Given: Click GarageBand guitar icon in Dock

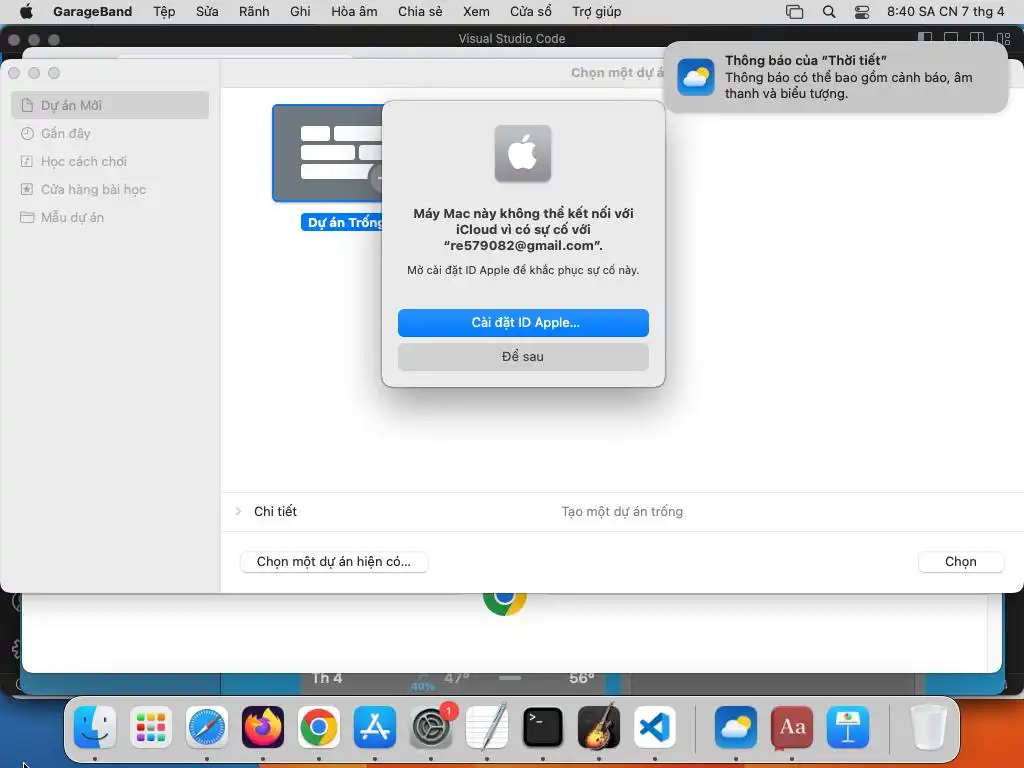Looking at the screenshot, I should point(599,727).
